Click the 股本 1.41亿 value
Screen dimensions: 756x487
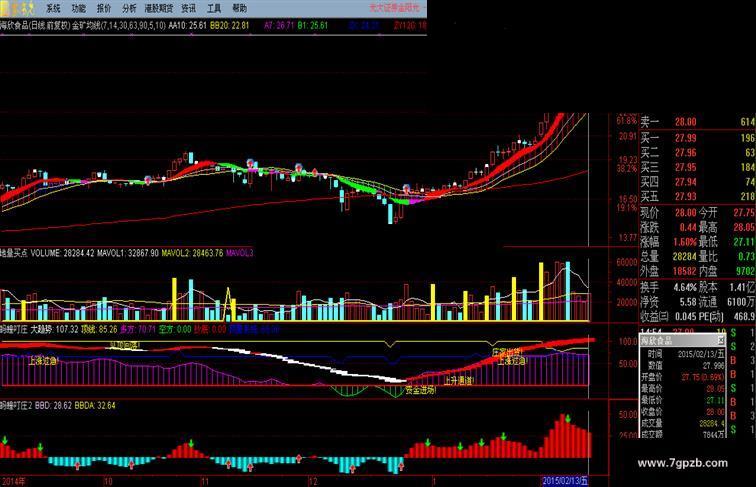pos(743,287)
